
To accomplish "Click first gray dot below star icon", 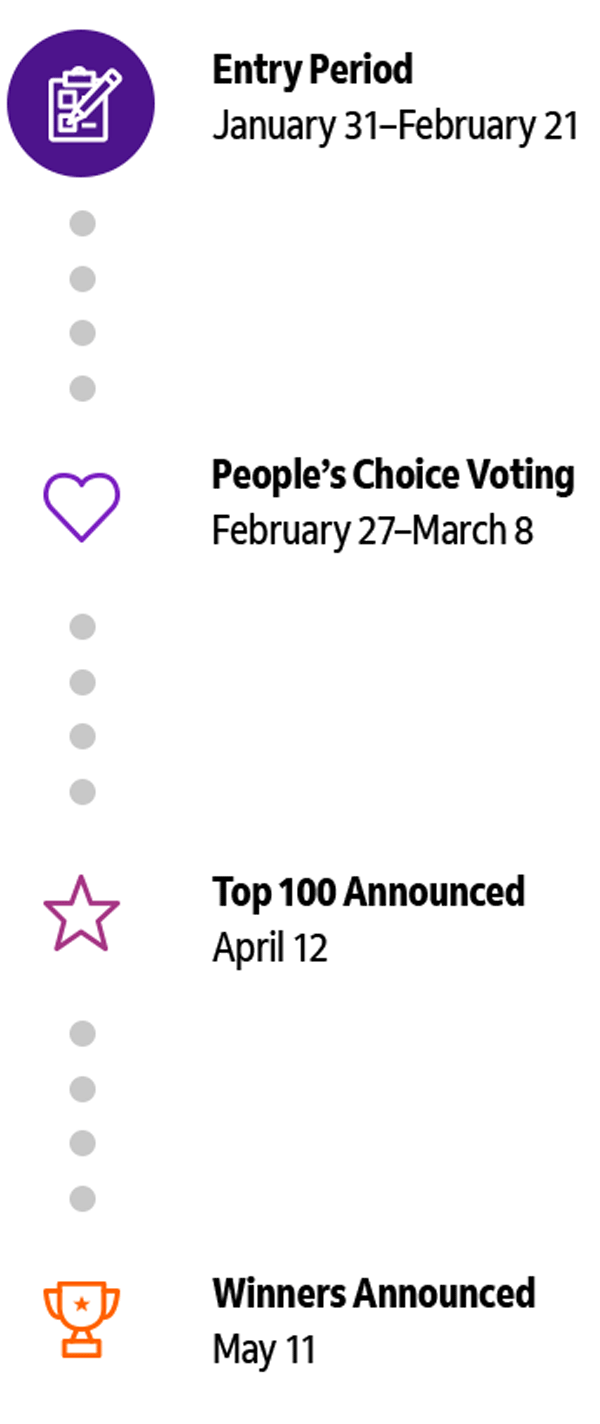I will [x=82, y=1033].
